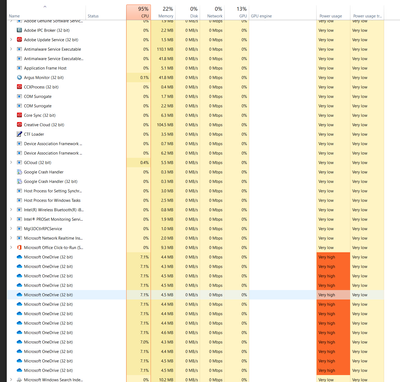The width and height of the screenshot is (400, 382).
Task: Expand the Adobe Update Service group
Action: (11, 40)
